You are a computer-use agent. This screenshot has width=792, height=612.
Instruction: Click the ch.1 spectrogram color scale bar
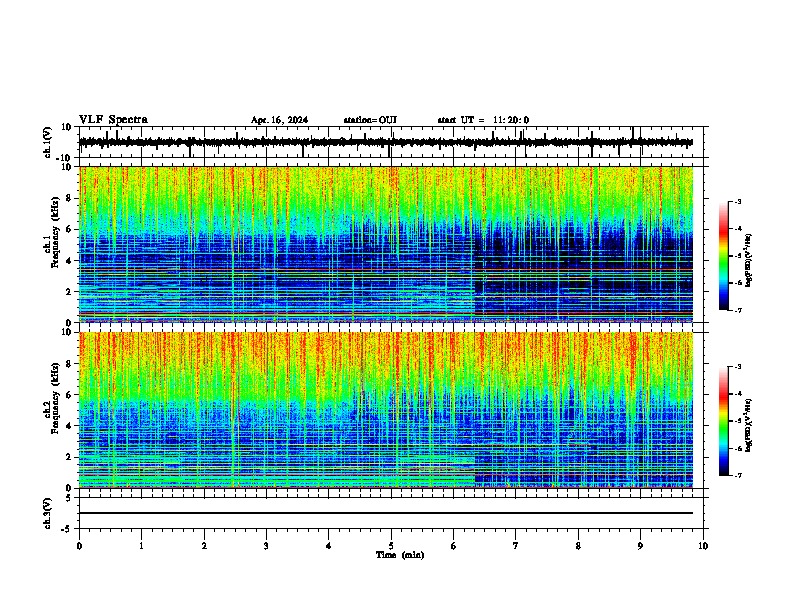coord(723,256)
